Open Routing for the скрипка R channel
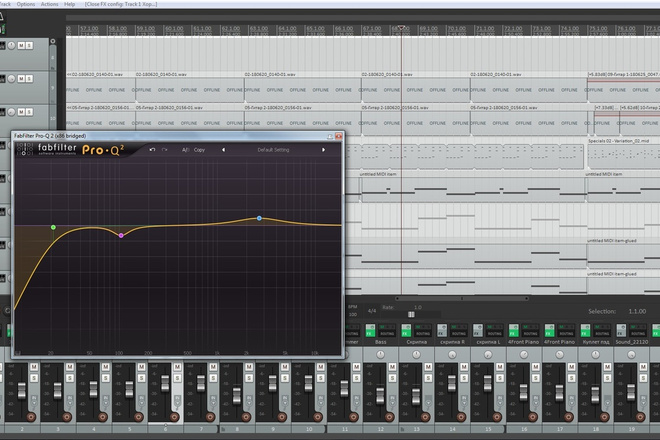 pyautogui.click(x=459, y=331)
